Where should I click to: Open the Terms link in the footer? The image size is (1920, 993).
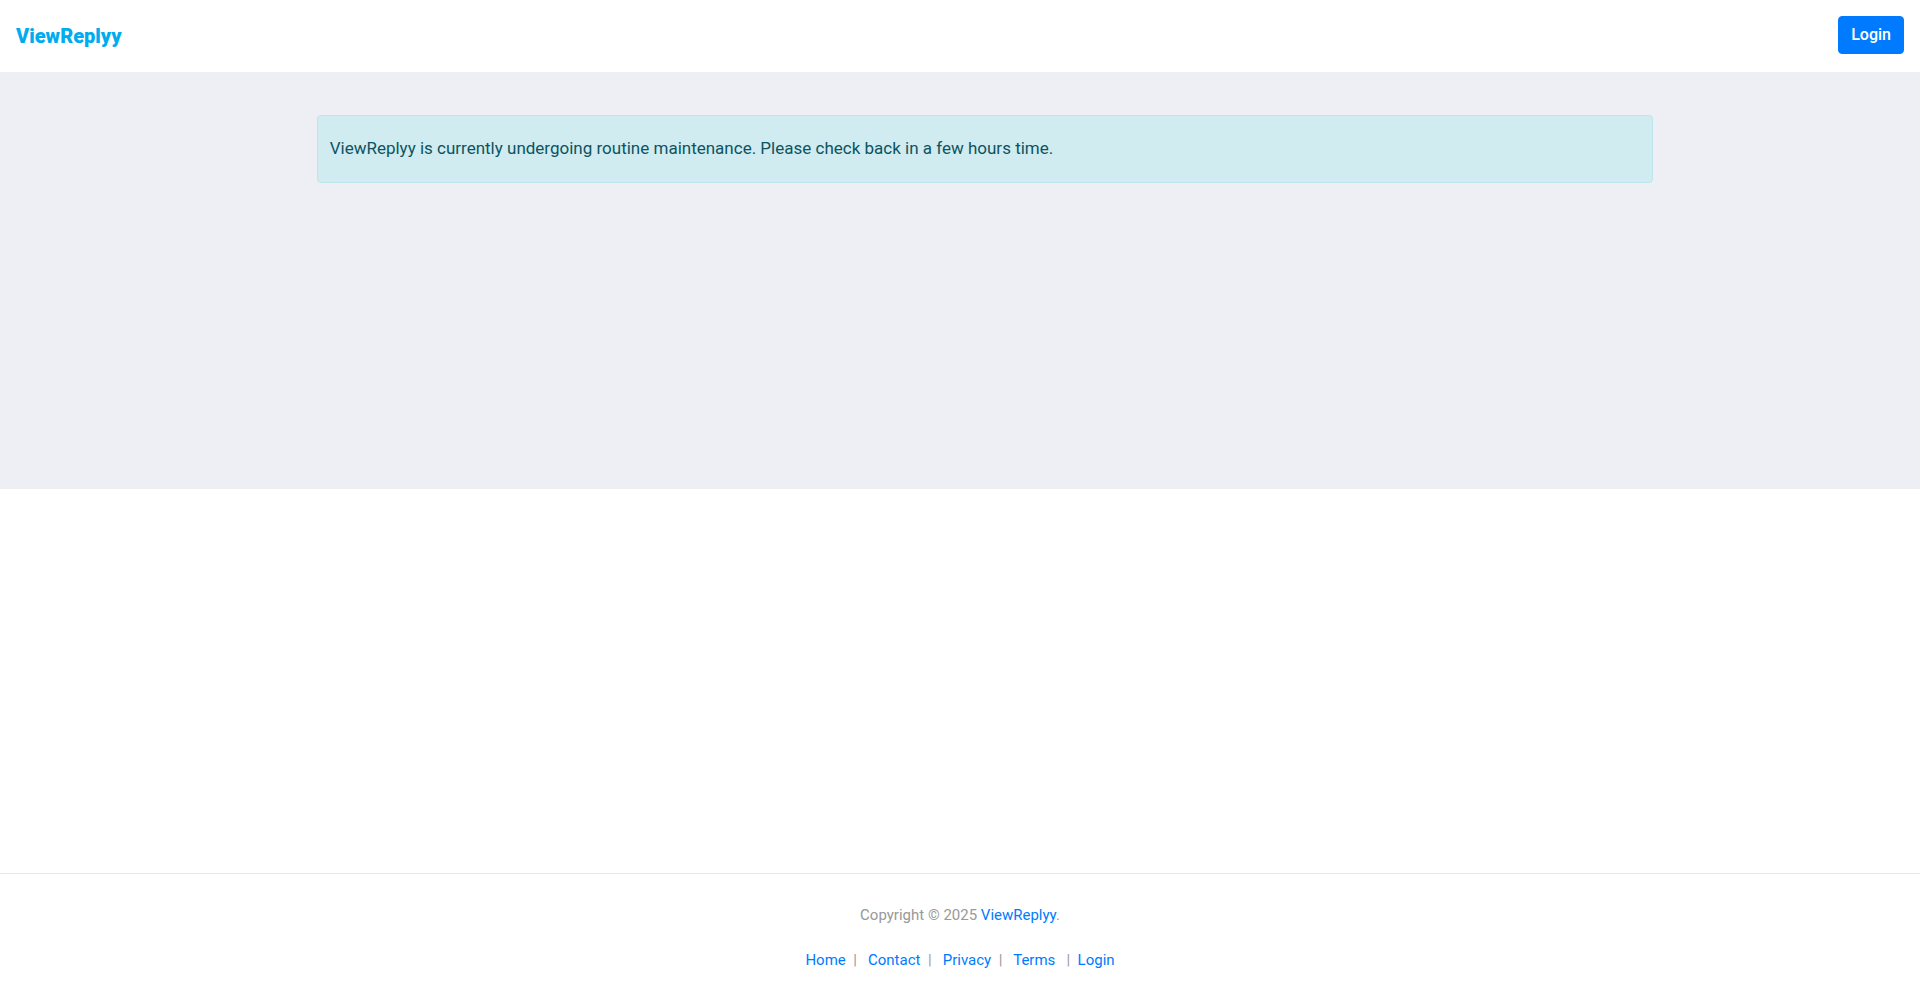pyautogui.click(x=1033, y=959)
